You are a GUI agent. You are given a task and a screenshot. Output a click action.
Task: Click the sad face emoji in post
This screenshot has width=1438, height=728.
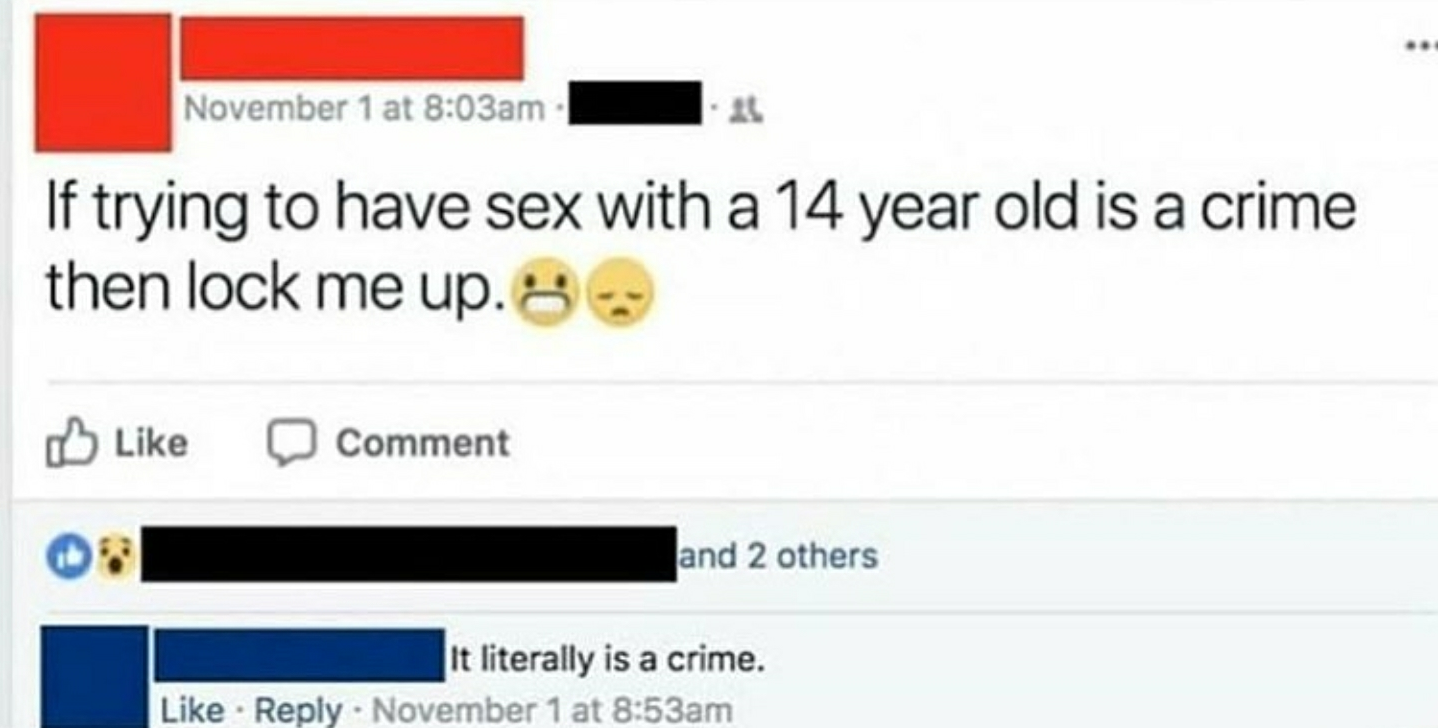[x=621, y=292]
